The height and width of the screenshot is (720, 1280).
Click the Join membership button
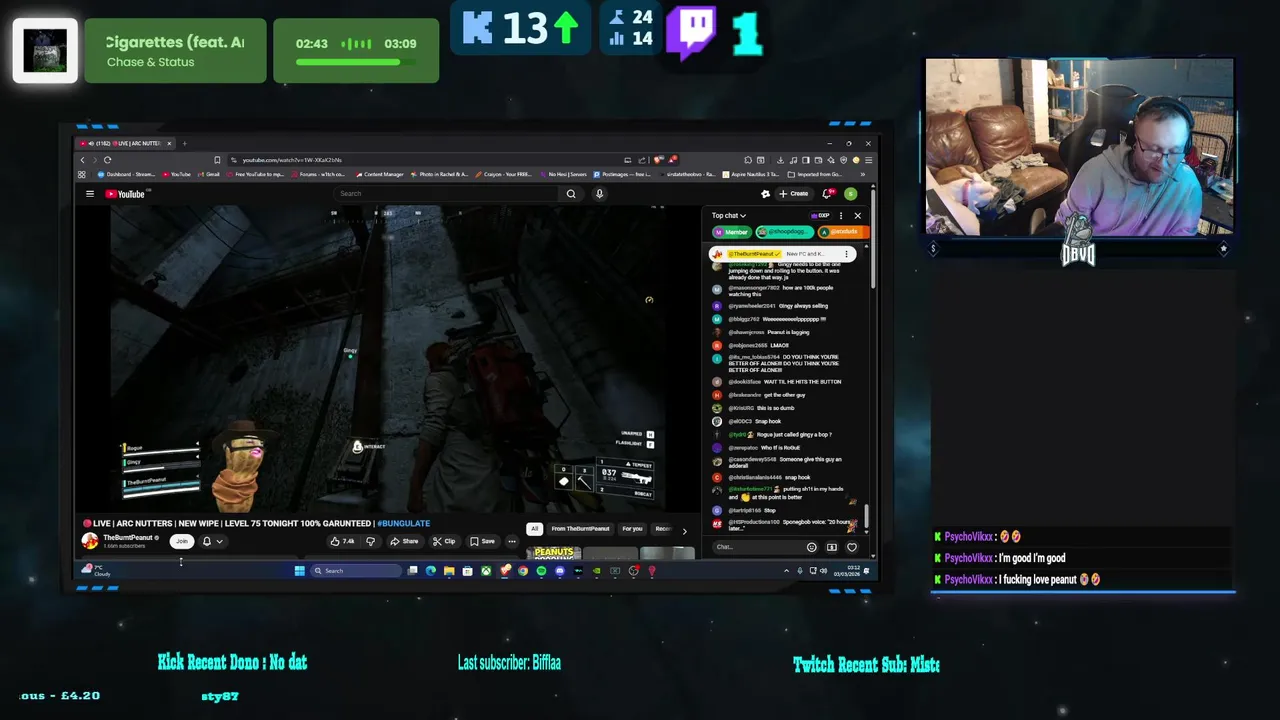pyautogui.click(x=181, y=541)
